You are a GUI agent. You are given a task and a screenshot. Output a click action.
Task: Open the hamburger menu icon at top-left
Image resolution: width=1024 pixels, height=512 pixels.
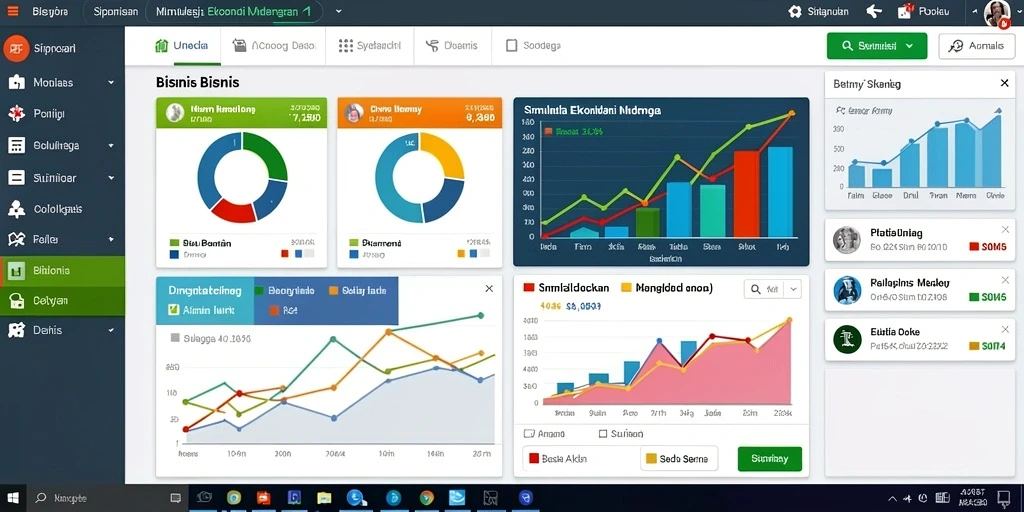coord(12,11)
